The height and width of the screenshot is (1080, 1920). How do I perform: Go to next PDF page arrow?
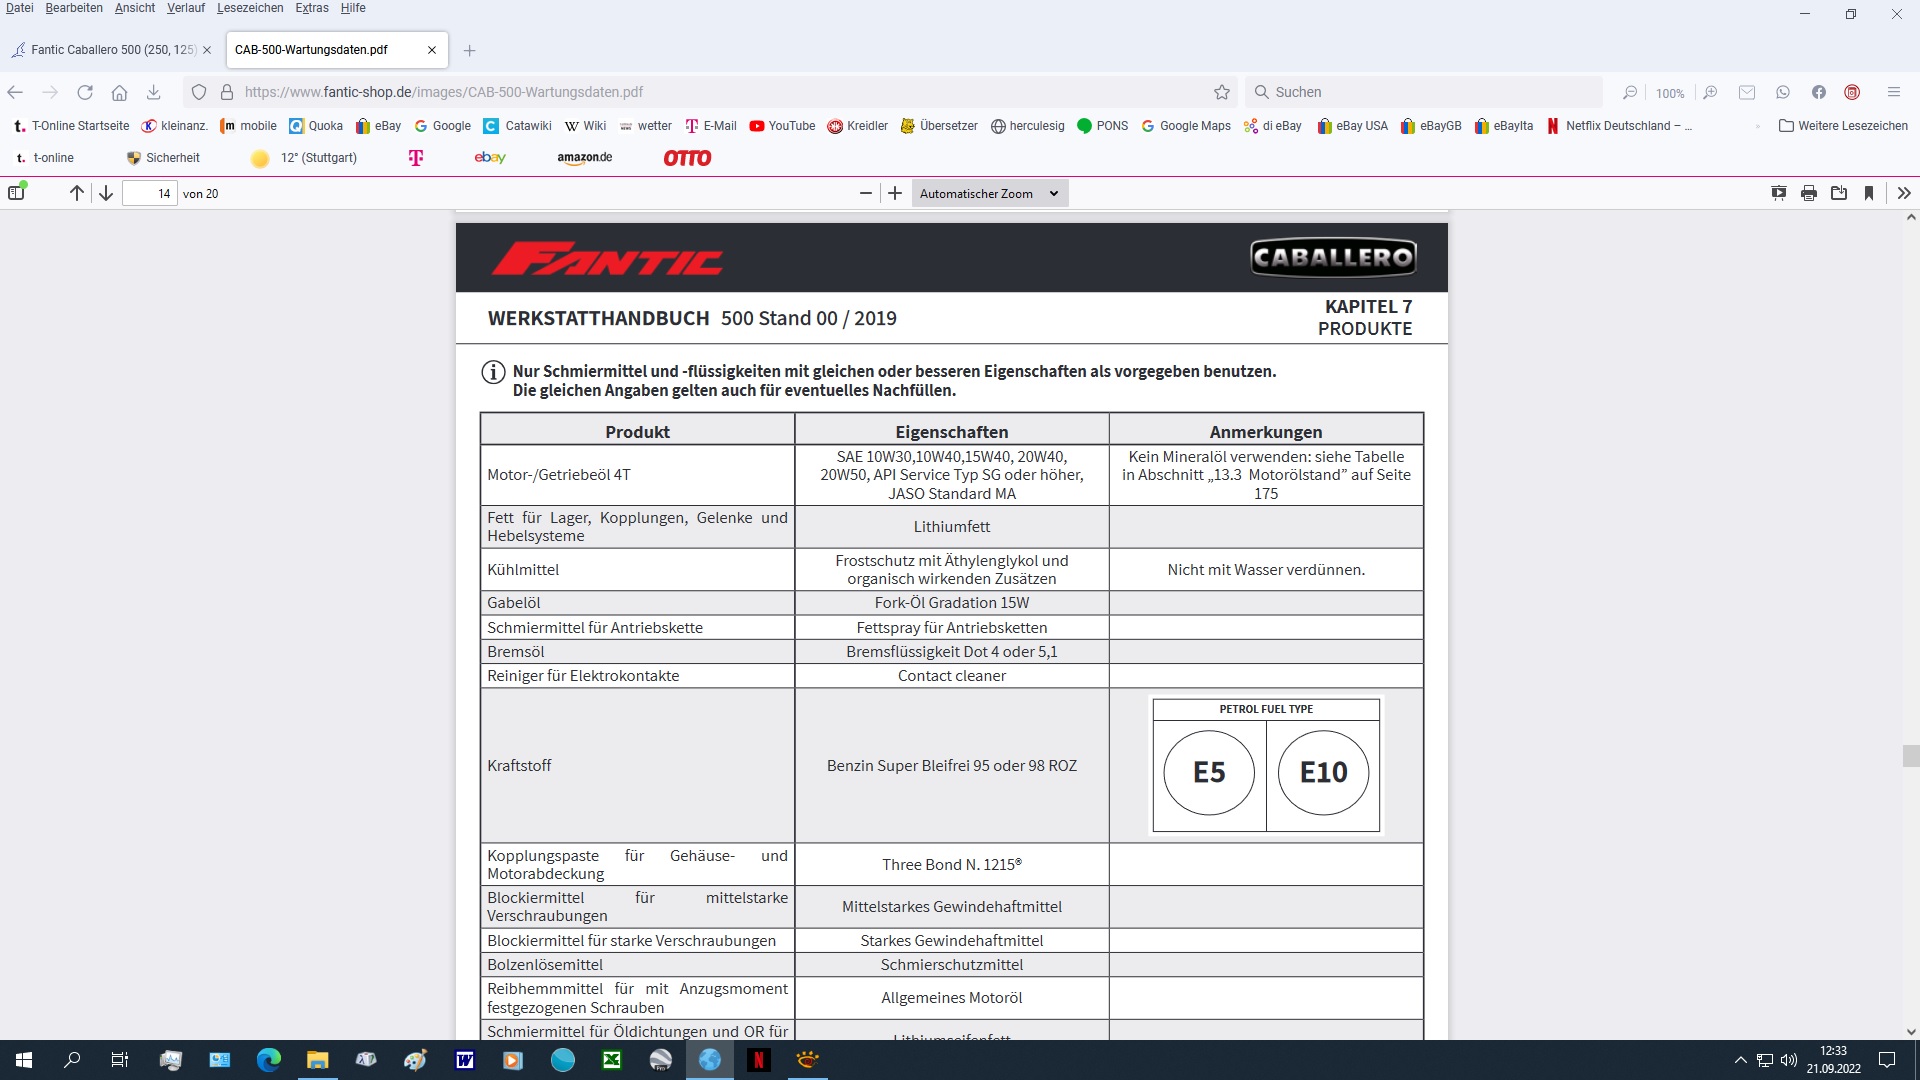[x=106, y=193]
